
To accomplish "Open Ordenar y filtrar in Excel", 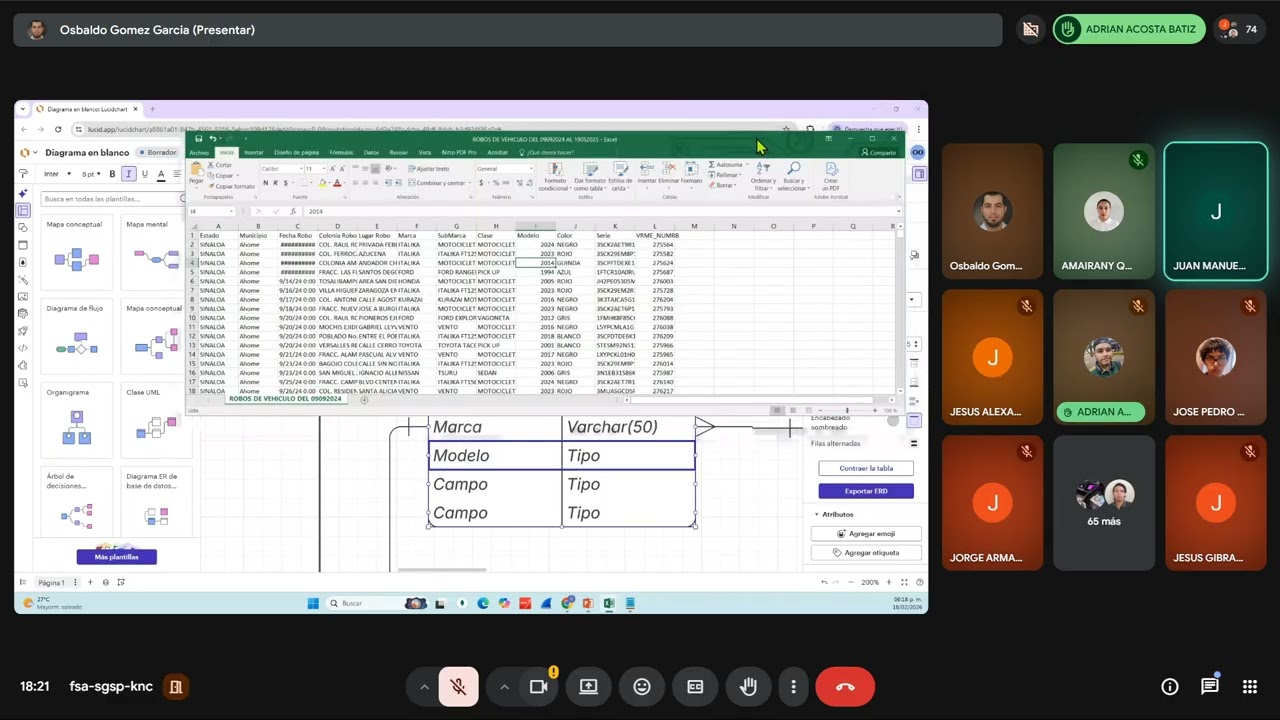I will 763,177.
